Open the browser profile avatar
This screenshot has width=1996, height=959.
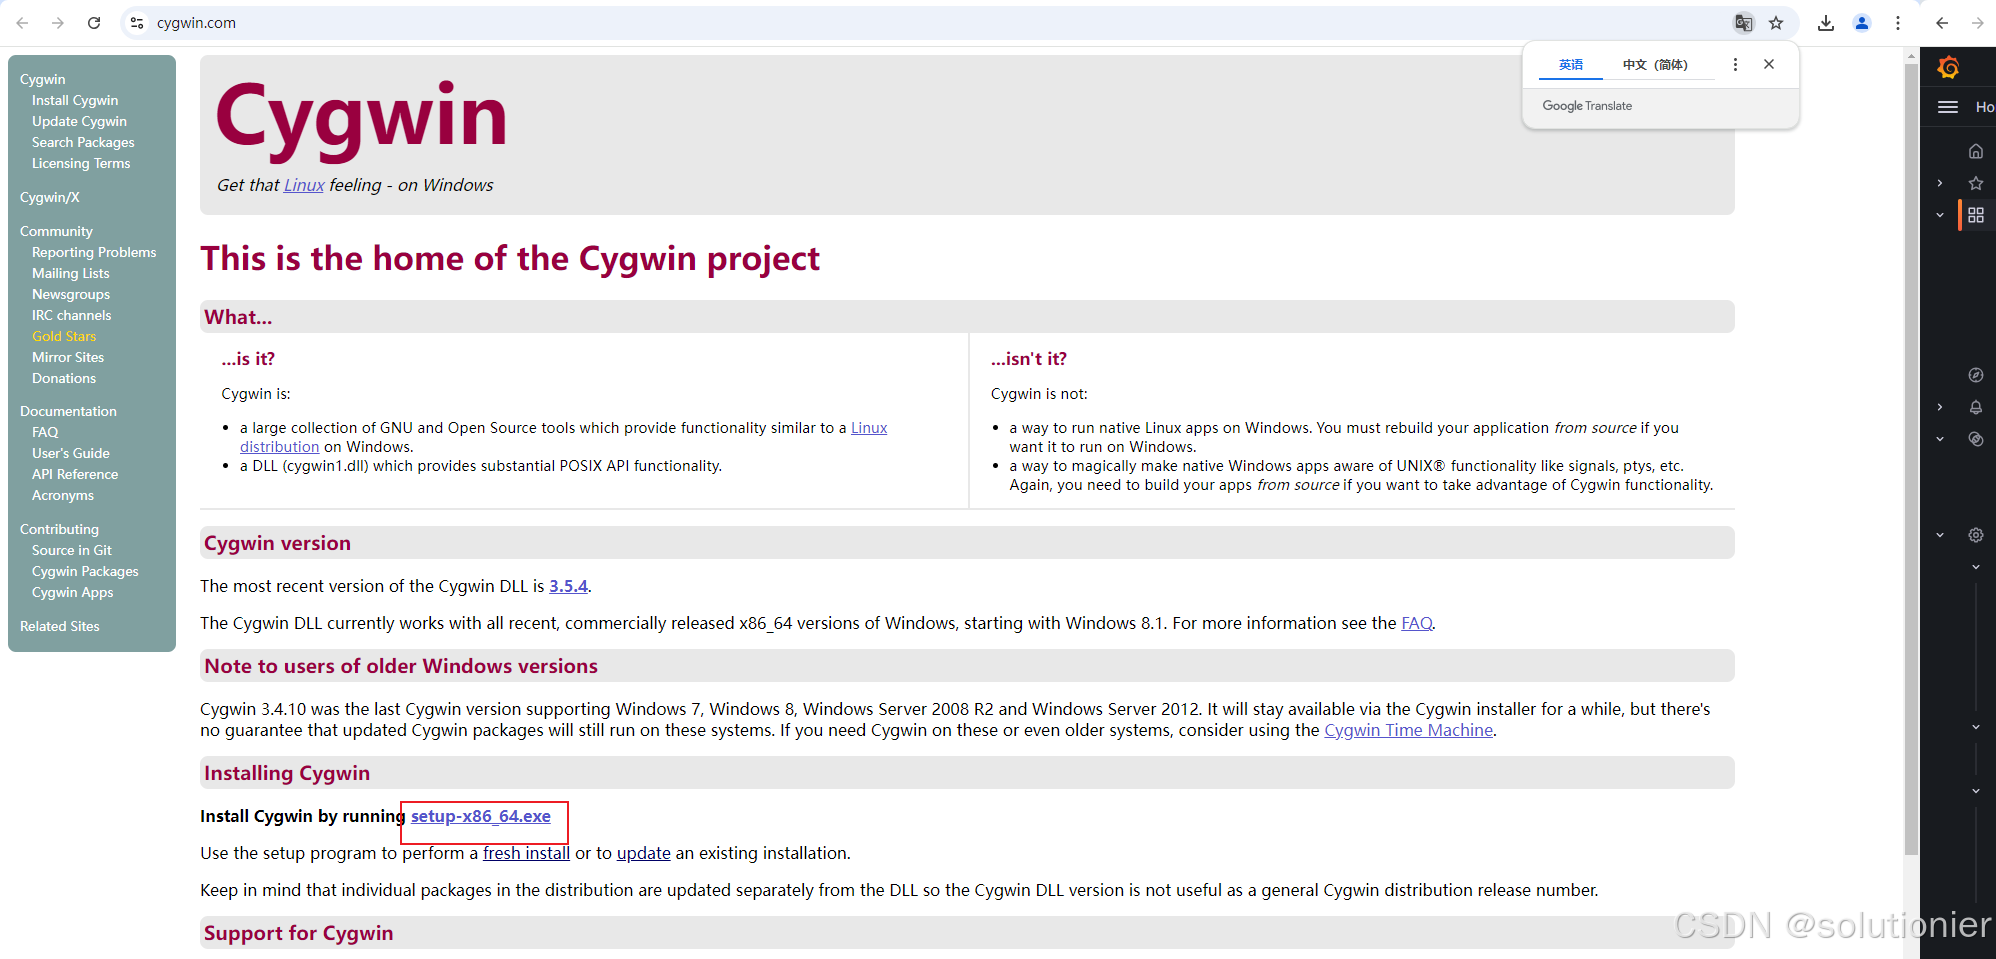click(x=1862, y=23)
